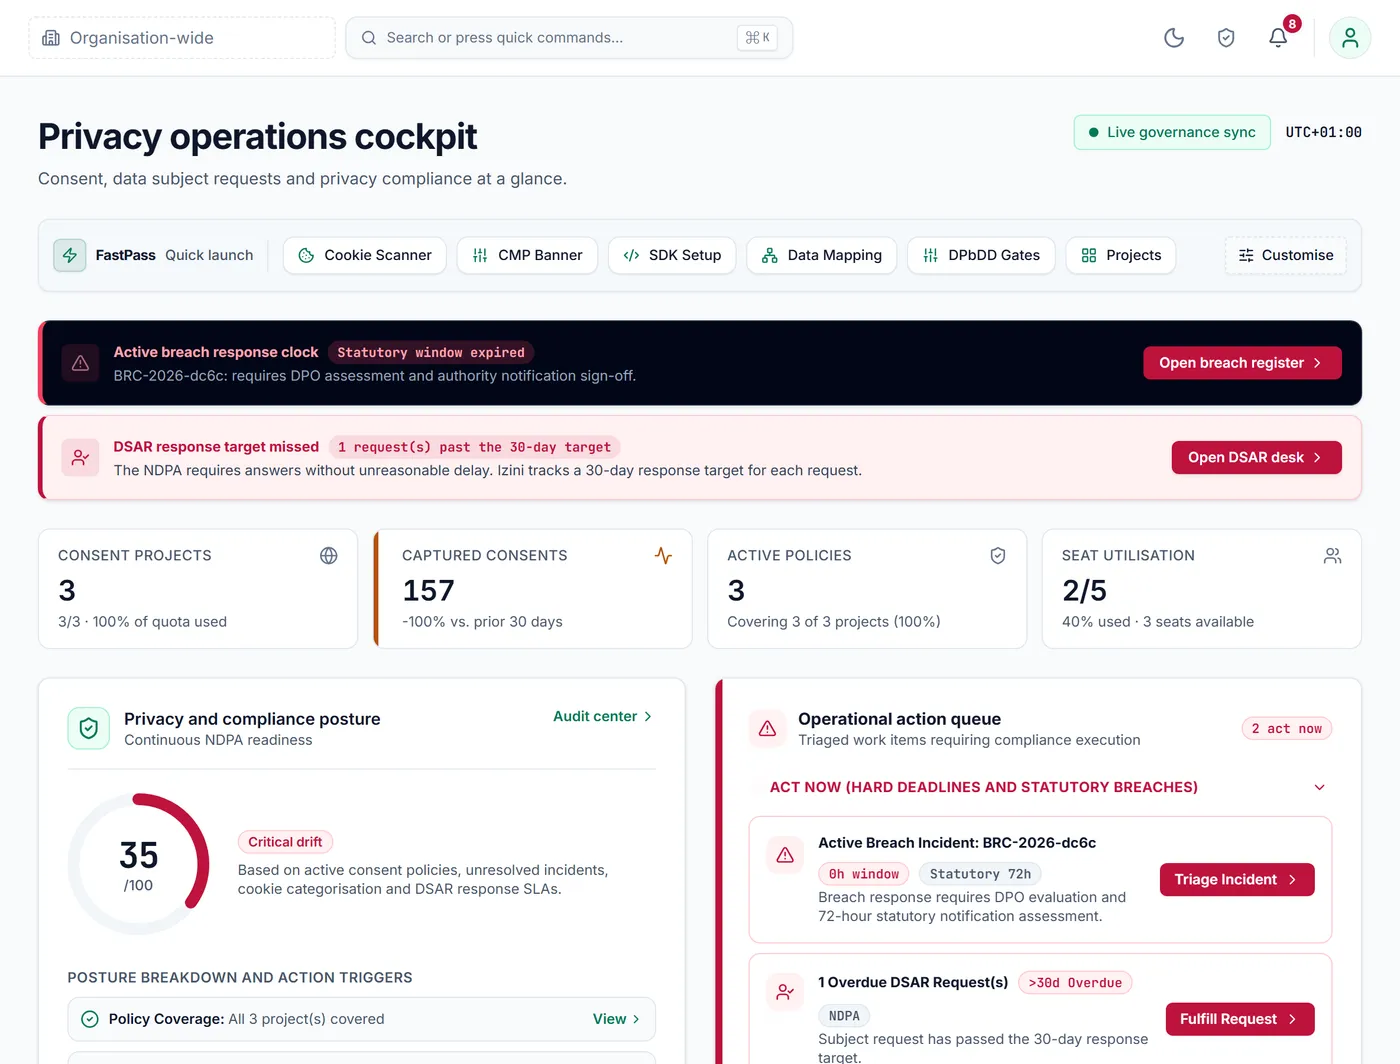Click Operational action queue warning icon
1400x1064 pixels.
click(768, 728)
